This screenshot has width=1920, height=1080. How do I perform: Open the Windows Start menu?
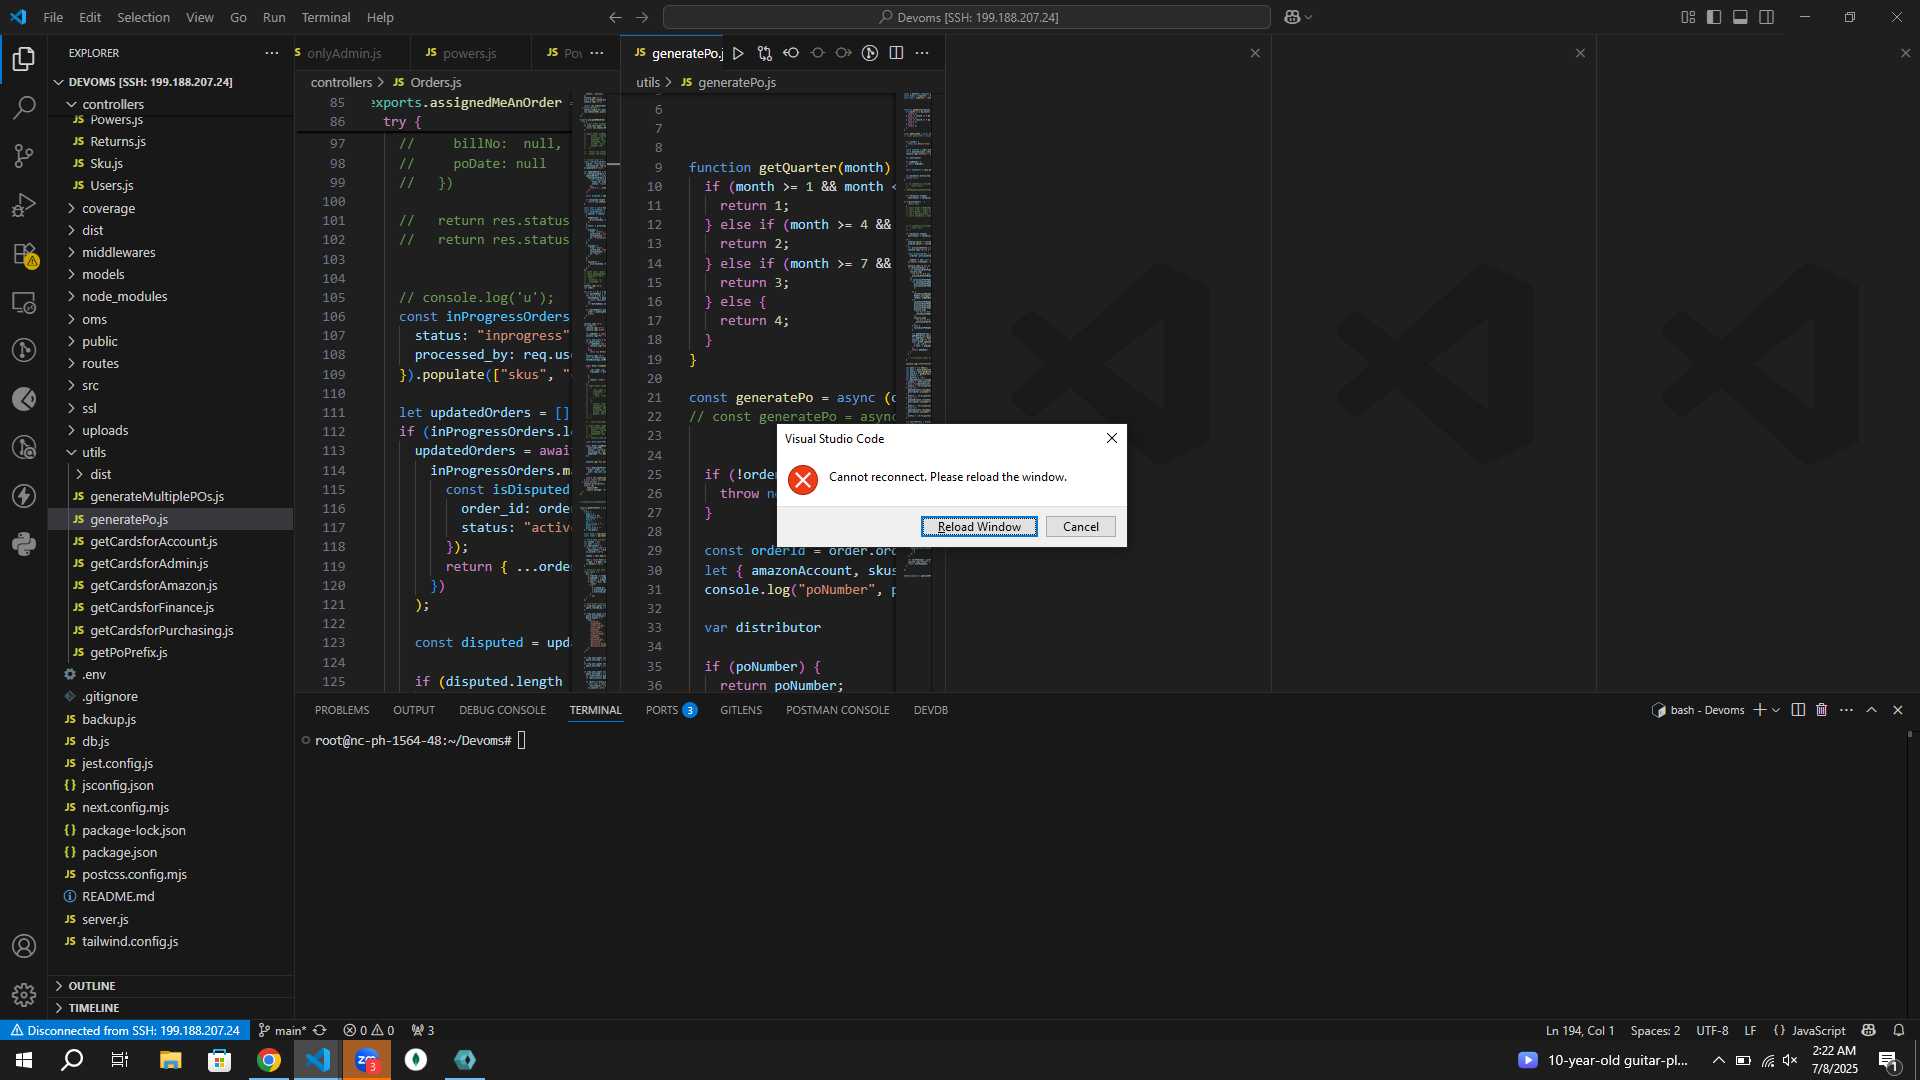point(24,1060)
